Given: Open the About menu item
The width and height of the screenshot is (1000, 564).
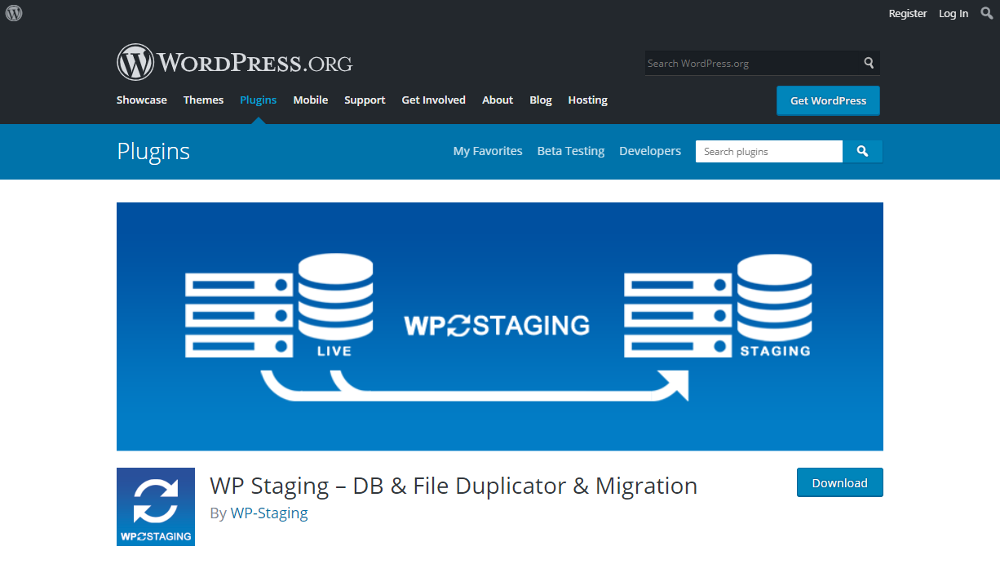Looking at the screenshot, I should click(x=497, y=100).
